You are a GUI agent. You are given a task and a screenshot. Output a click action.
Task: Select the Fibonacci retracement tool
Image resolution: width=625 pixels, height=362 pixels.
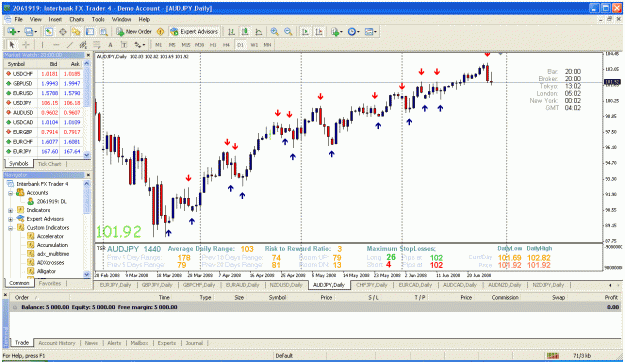point(96,45)
